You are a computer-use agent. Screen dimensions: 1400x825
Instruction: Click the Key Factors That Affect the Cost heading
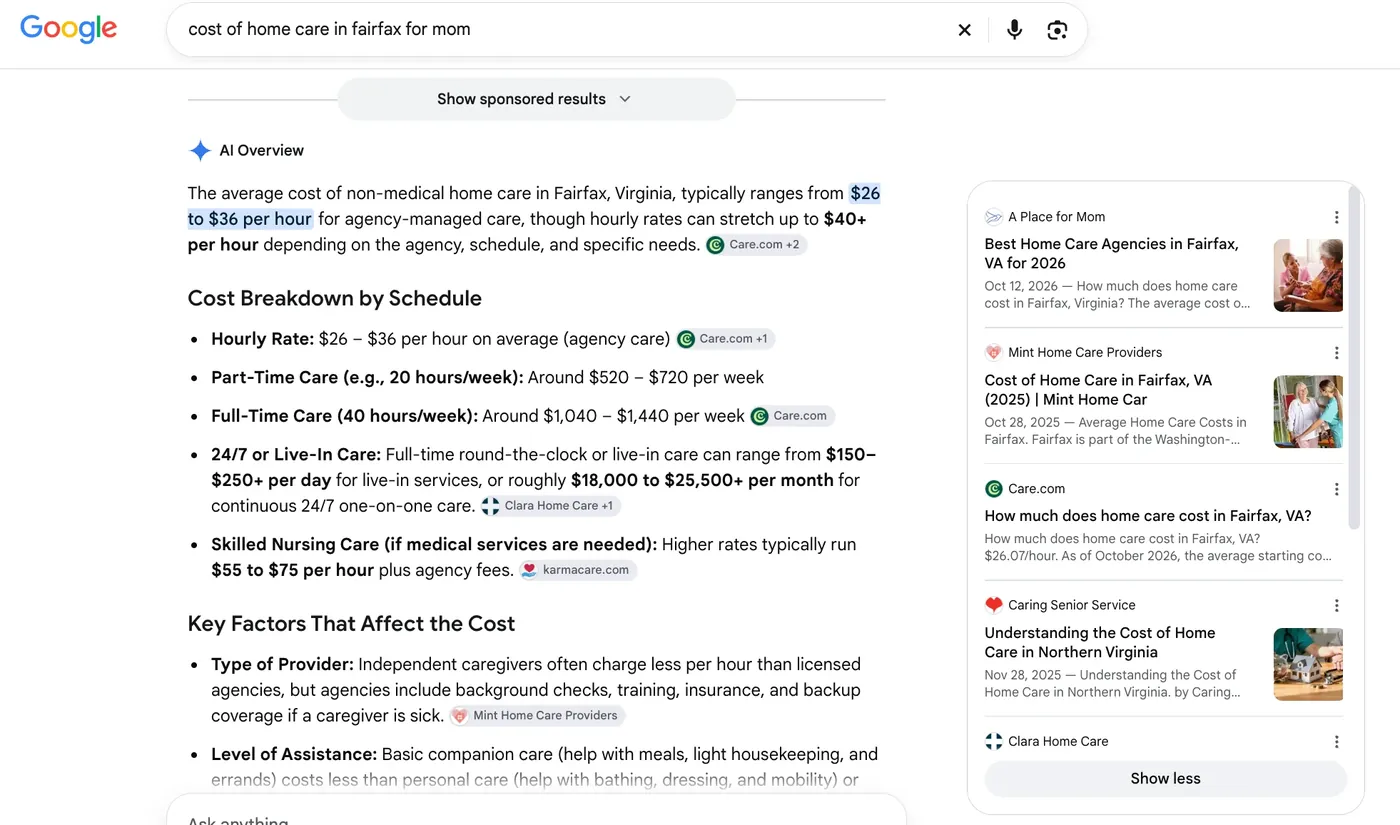pos(351,624)
